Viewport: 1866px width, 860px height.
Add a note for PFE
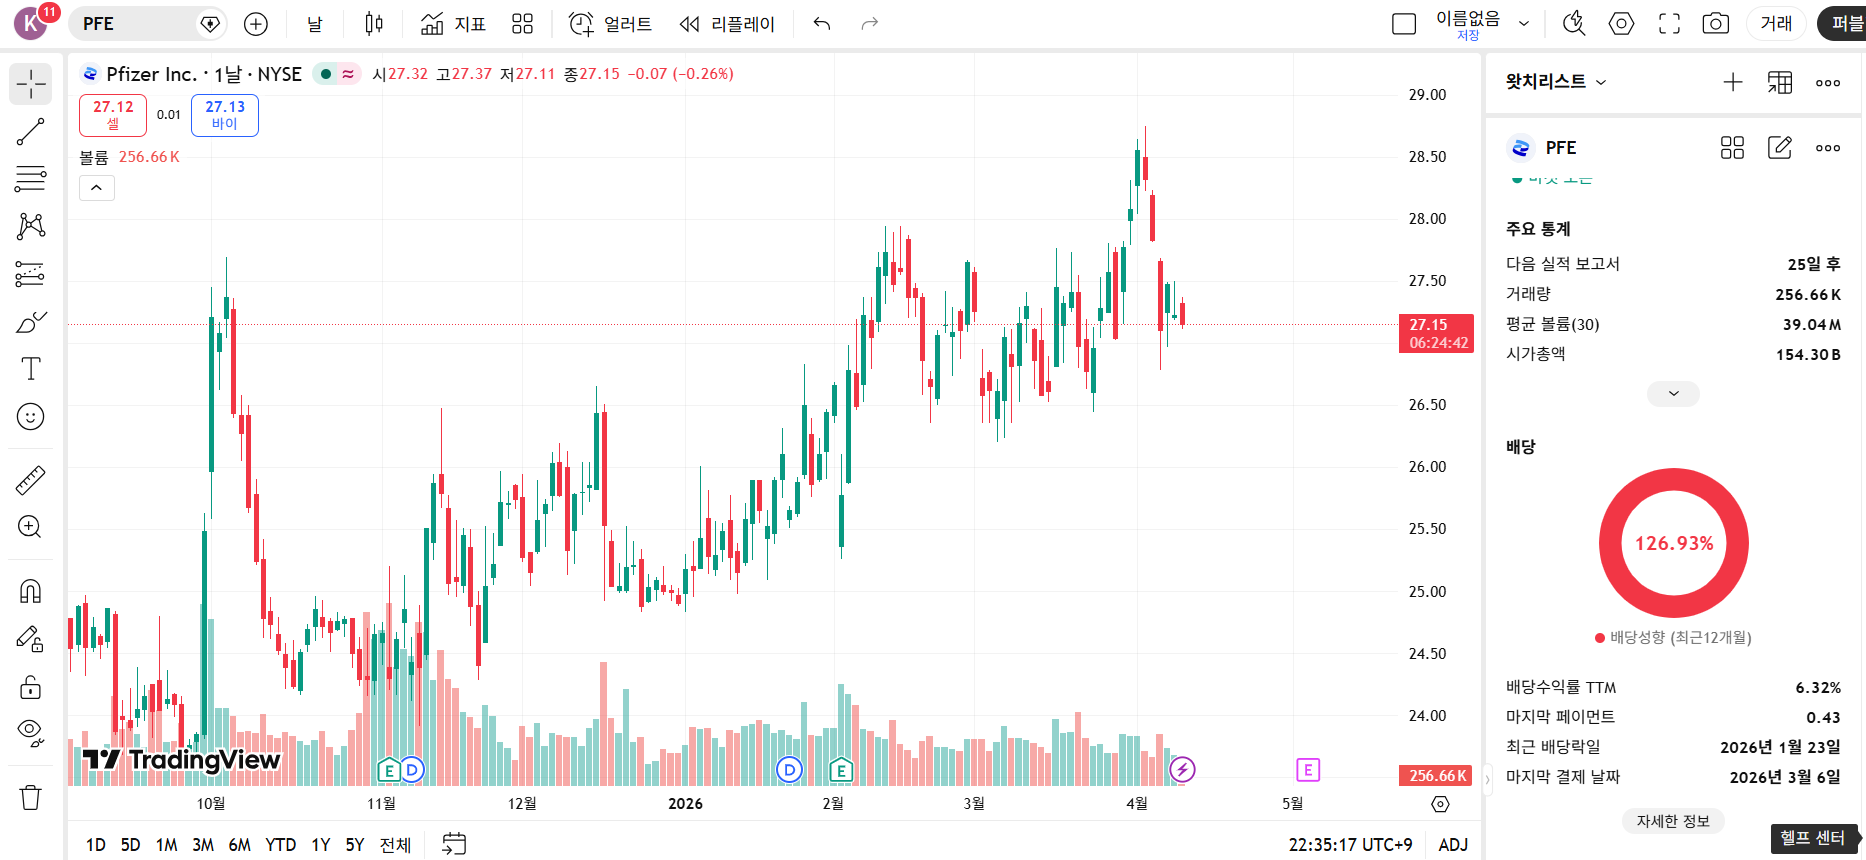tap(1780, 148)
